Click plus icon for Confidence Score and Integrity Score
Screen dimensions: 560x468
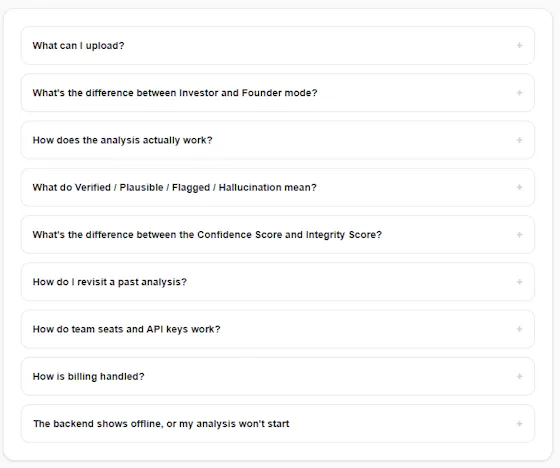tap(520, 234)
